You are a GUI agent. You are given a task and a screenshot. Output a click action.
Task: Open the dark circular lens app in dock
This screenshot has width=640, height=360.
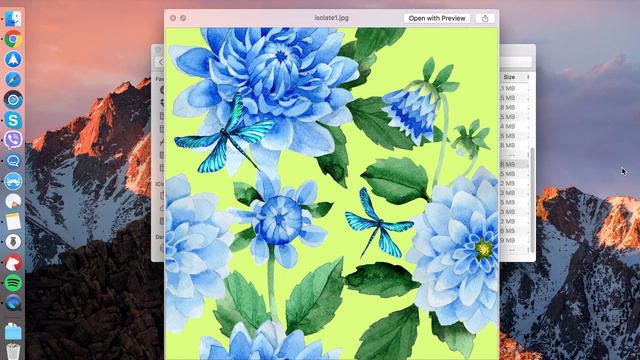pyautogui.click(x=13, y=100)
